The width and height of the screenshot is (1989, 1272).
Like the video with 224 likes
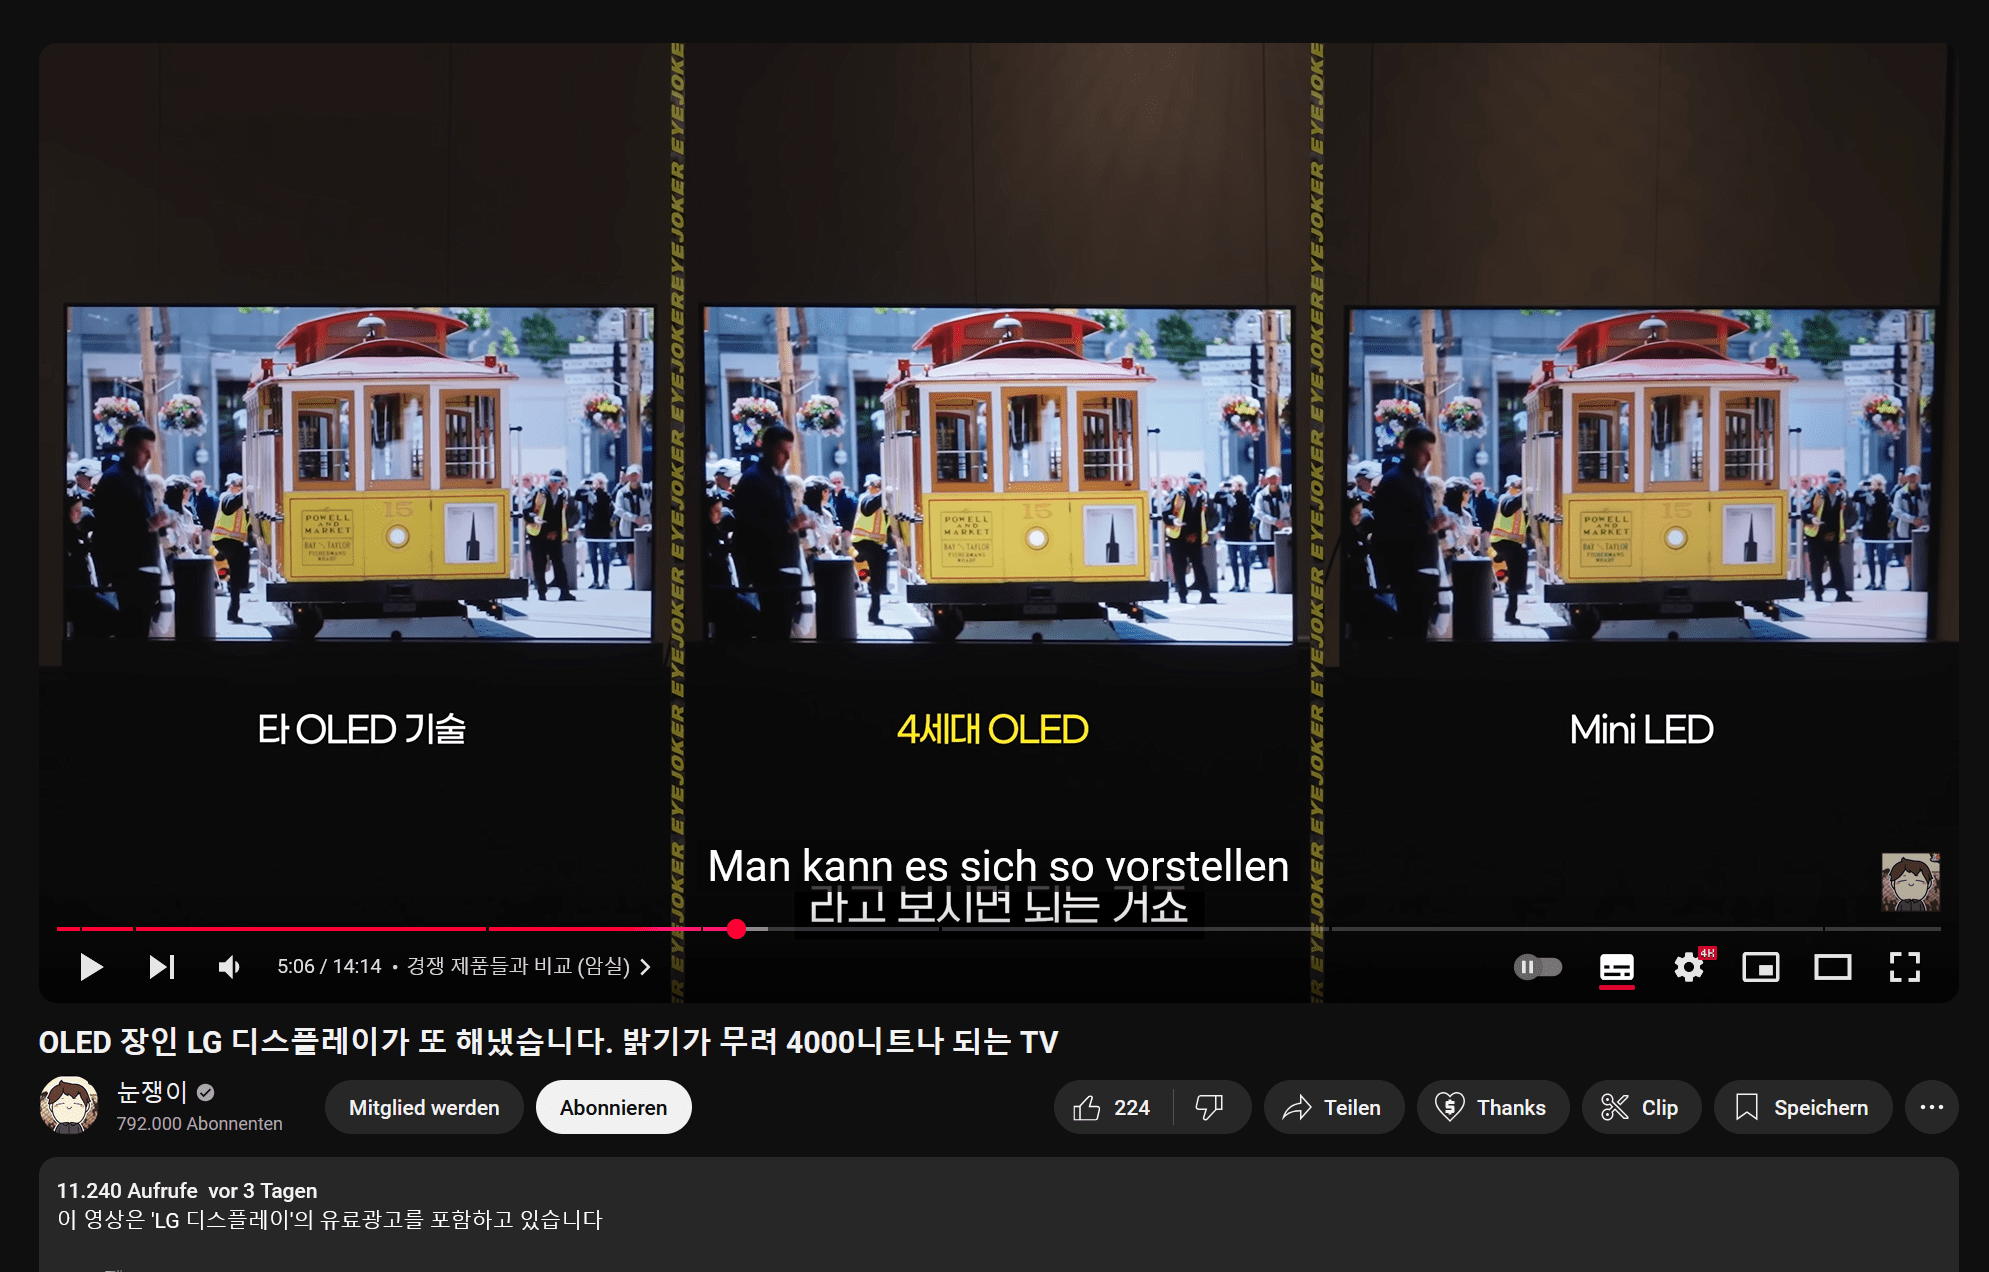(x=1112, y=1108)
